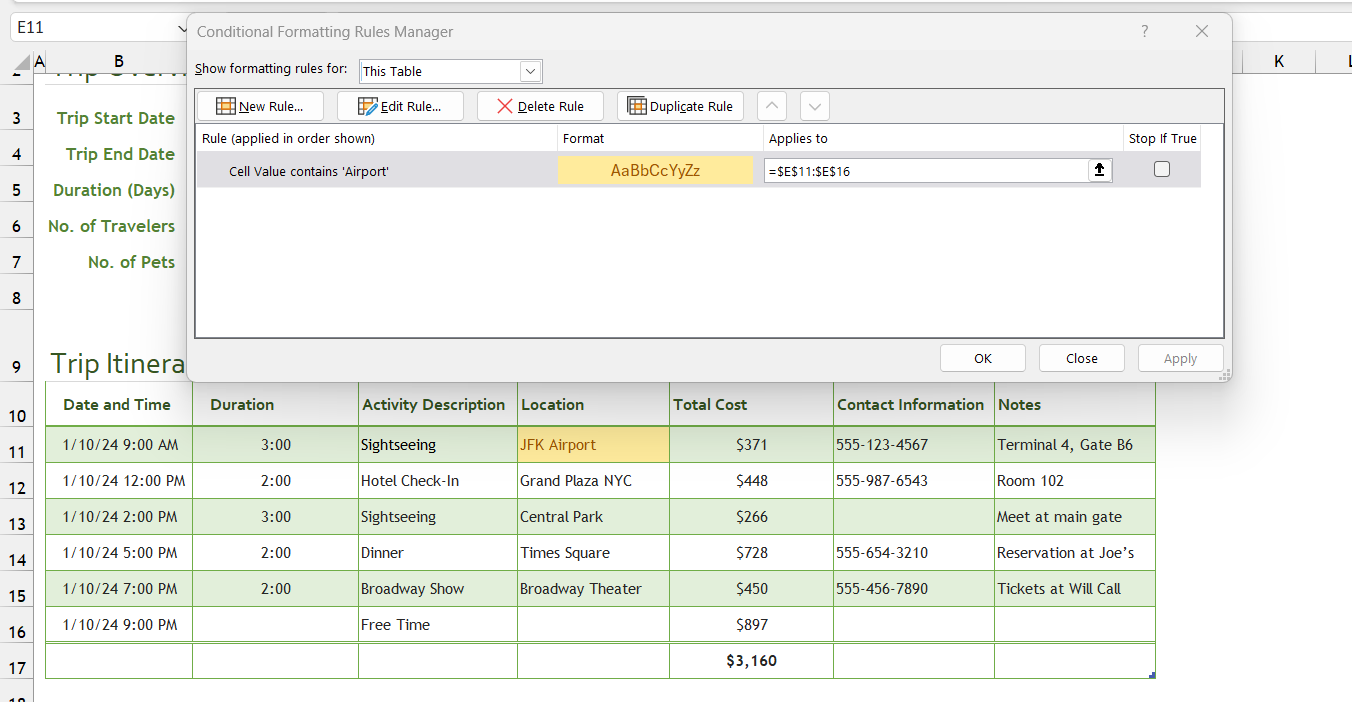Screen dimensions: 1352x702
Task: Click the Applies to range field
Action: point(926,171)
